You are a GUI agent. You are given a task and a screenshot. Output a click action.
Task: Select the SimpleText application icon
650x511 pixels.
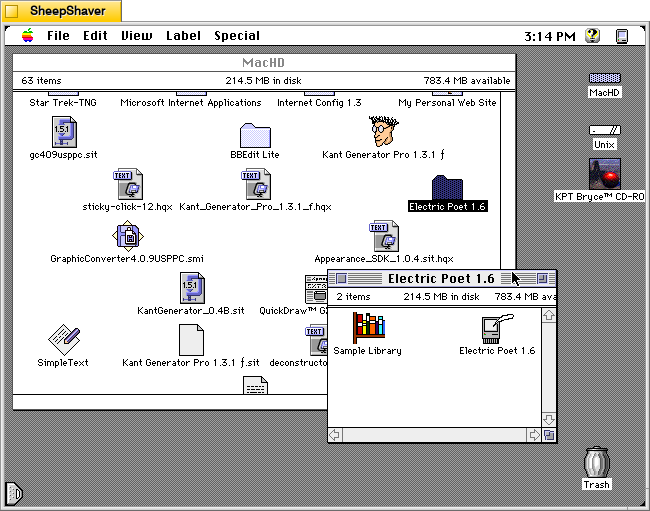[64, 340]
